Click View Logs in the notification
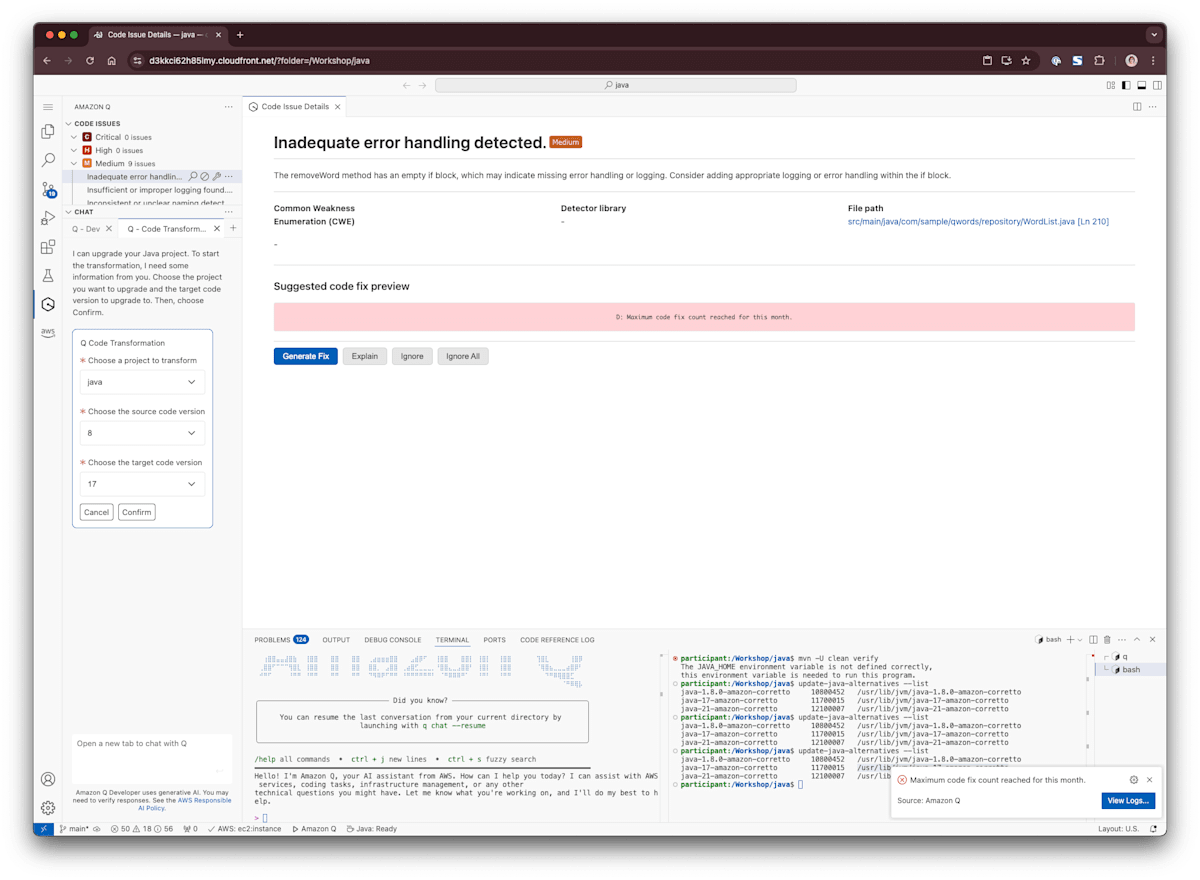 1129,801
